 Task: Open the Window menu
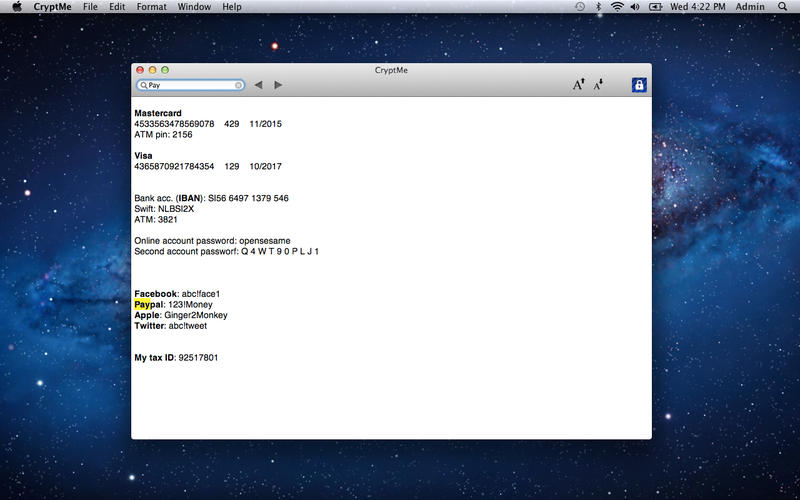(194, 7)
